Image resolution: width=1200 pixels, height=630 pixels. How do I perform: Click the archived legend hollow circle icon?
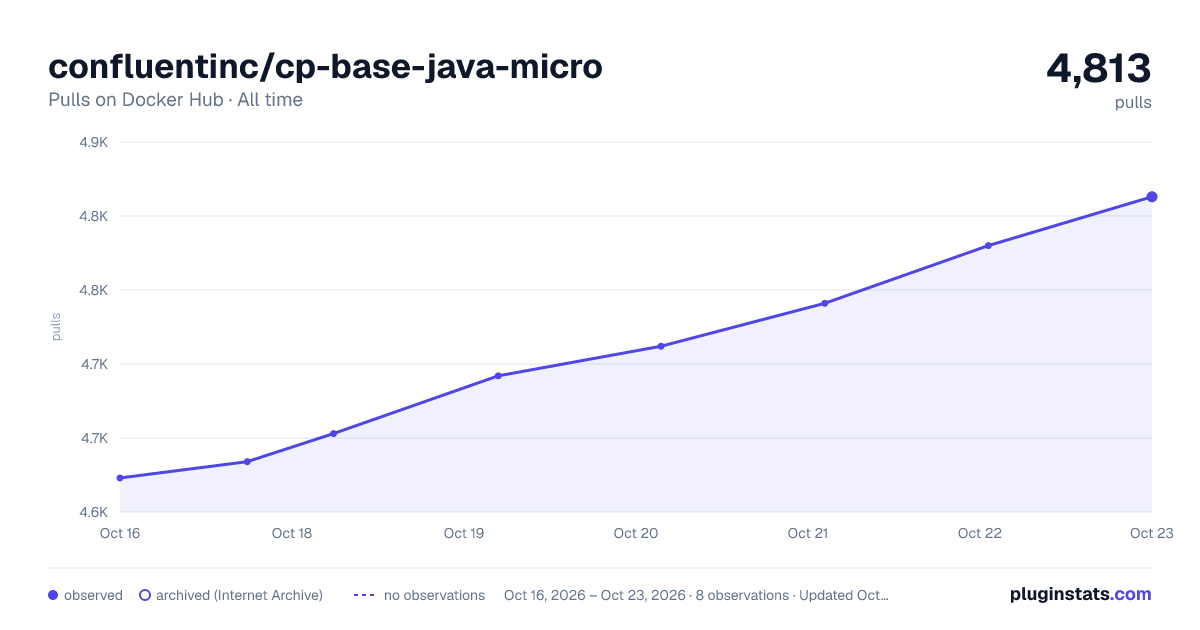pyautogui.click(x=144, y=595)
